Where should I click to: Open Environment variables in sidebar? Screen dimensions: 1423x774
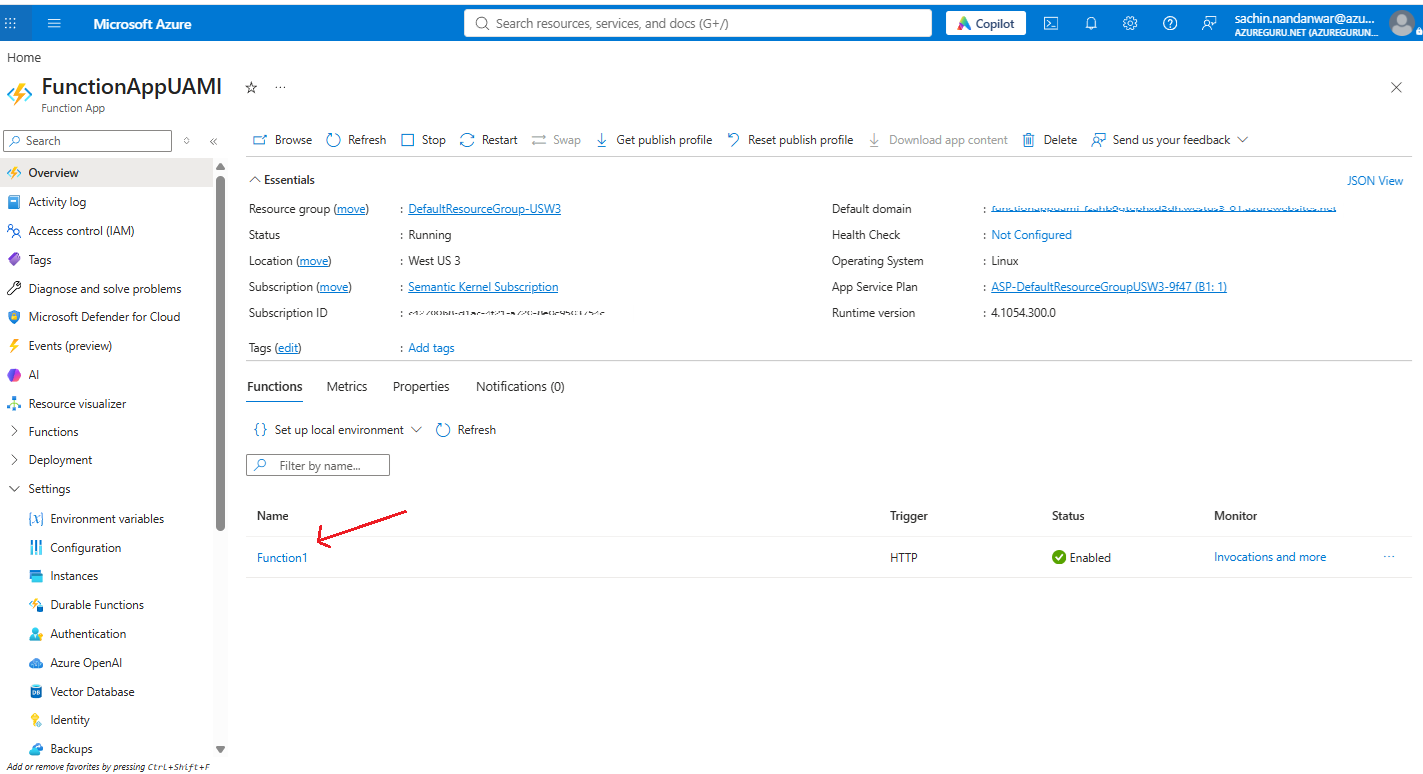[107, 519]
